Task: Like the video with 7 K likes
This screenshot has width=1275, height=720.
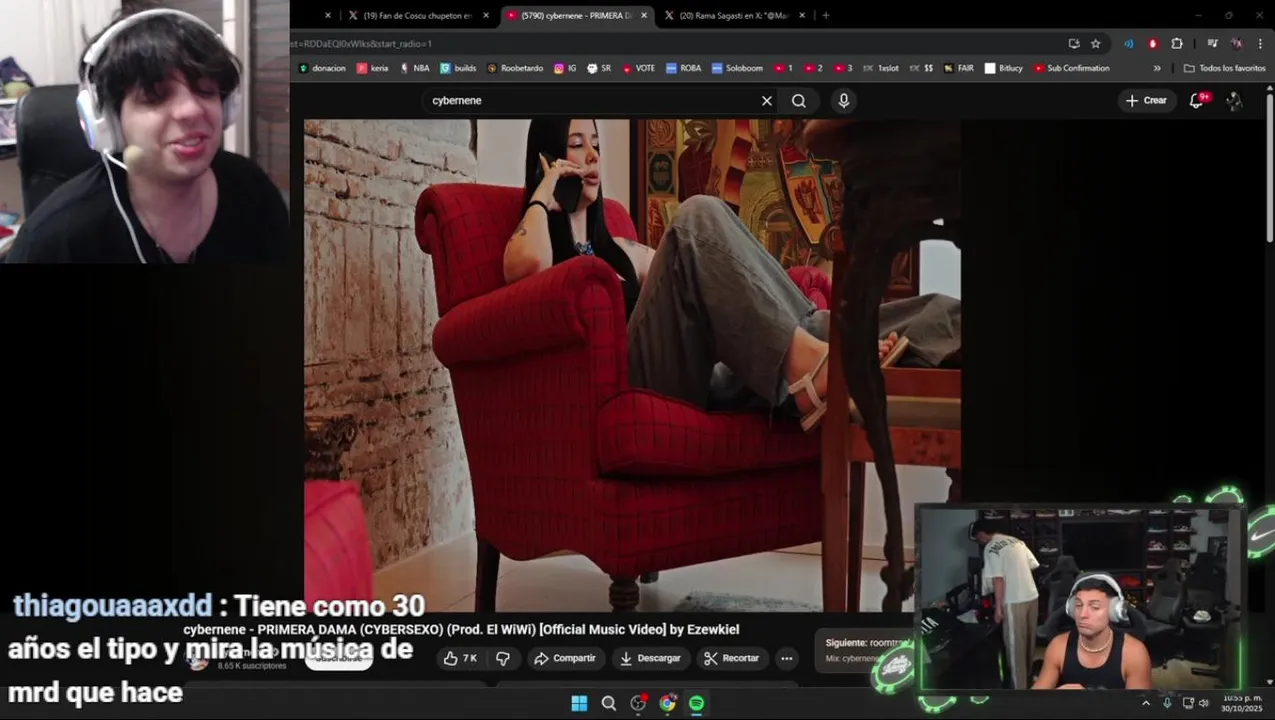Action: (460, 658)
